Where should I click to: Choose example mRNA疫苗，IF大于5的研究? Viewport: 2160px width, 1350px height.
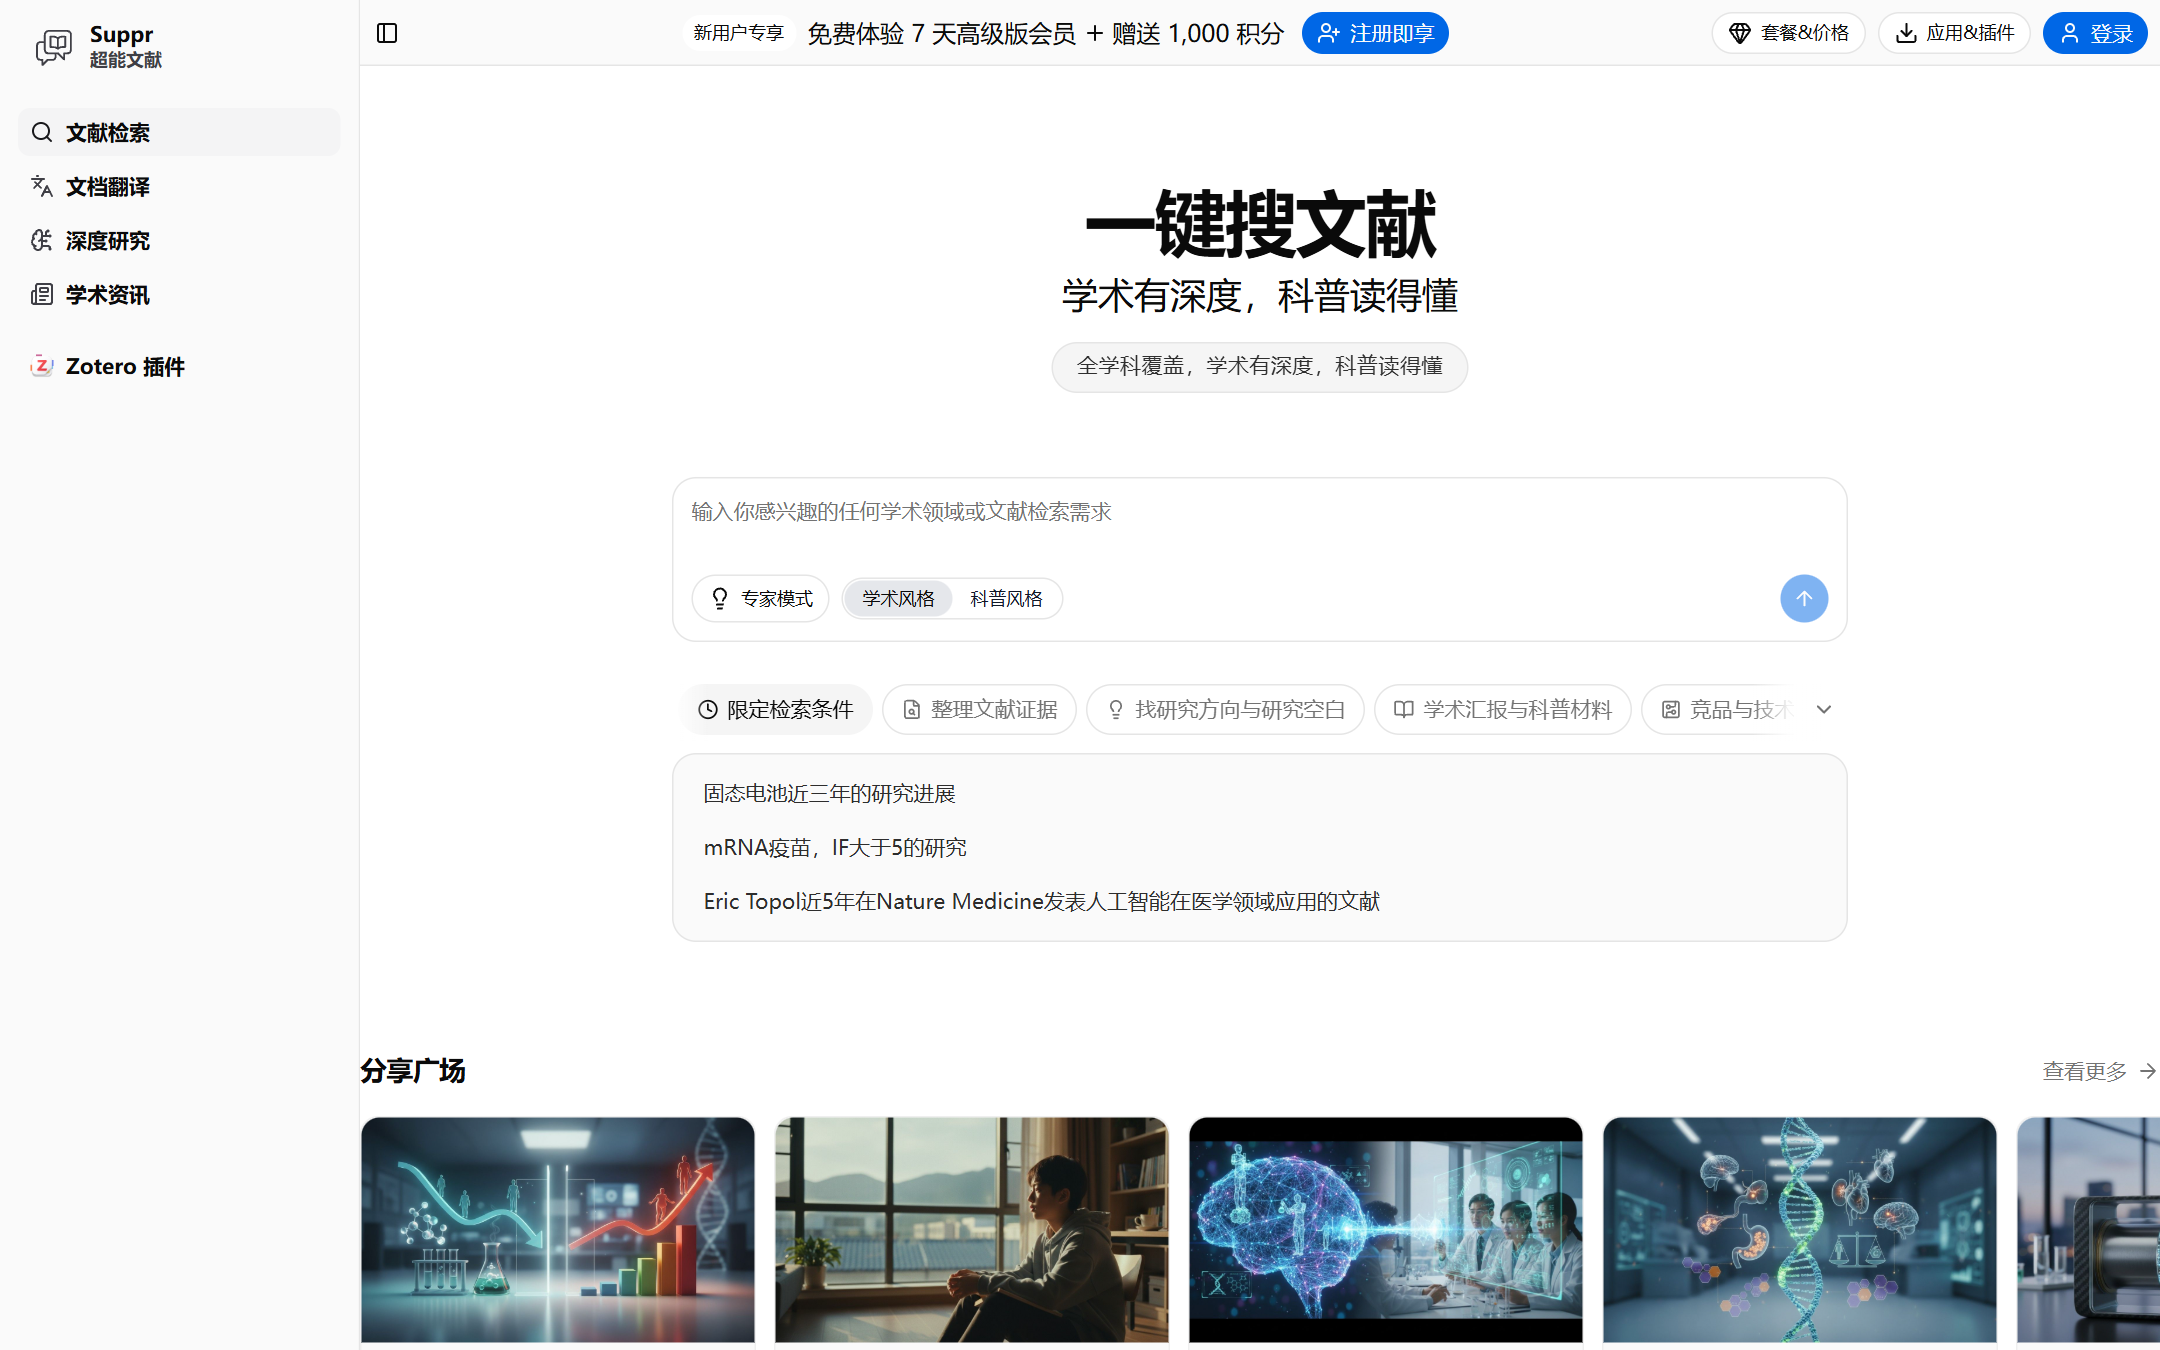(x=835, y=847)
